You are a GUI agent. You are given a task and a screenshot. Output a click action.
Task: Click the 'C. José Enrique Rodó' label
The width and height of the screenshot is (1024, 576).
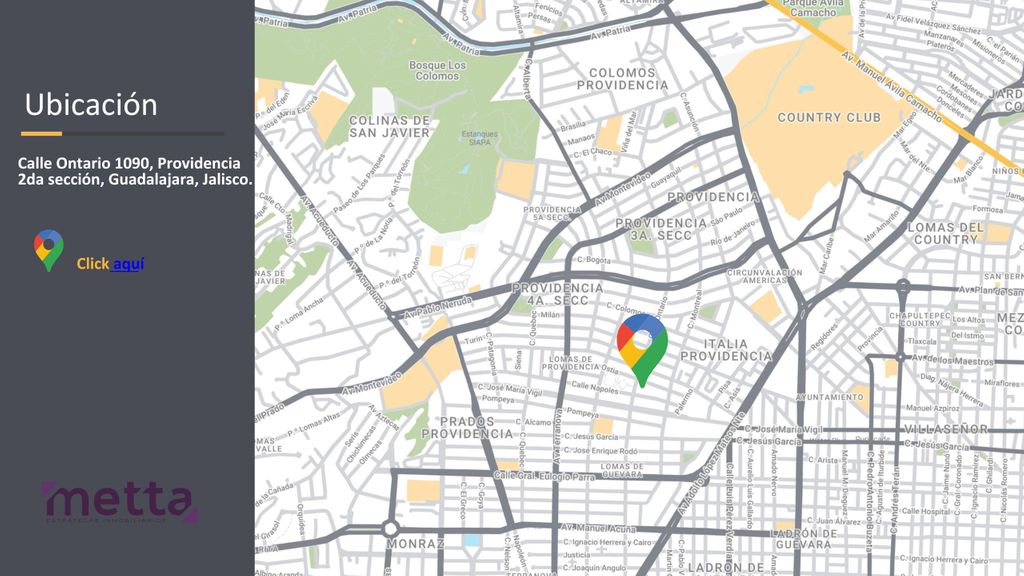[x=601, y=451]
